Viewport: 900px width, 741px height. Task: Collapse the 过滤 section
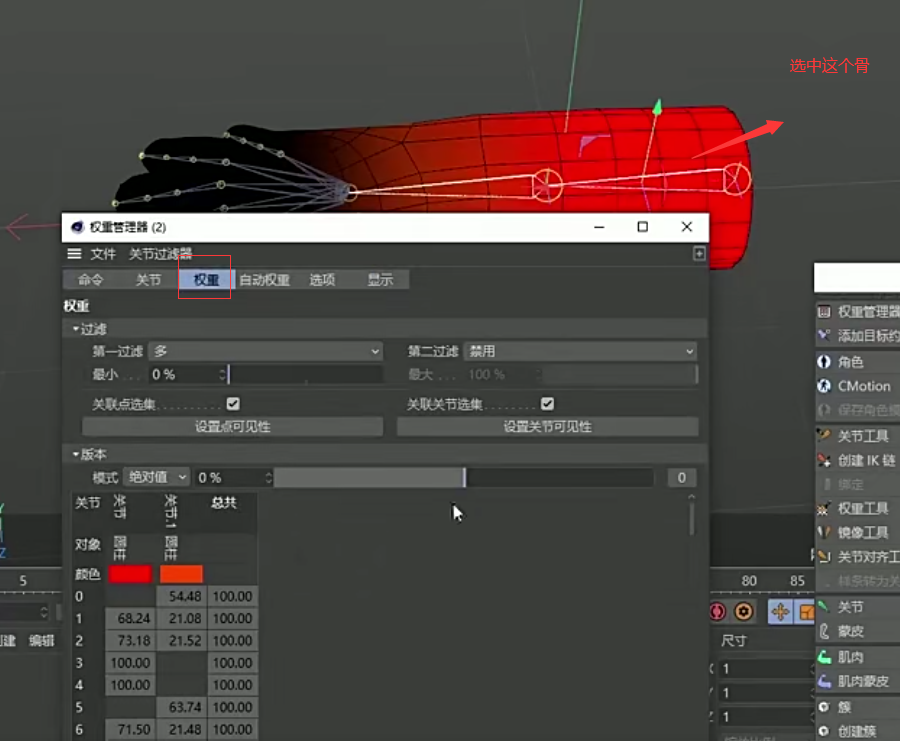click(75, 329)
